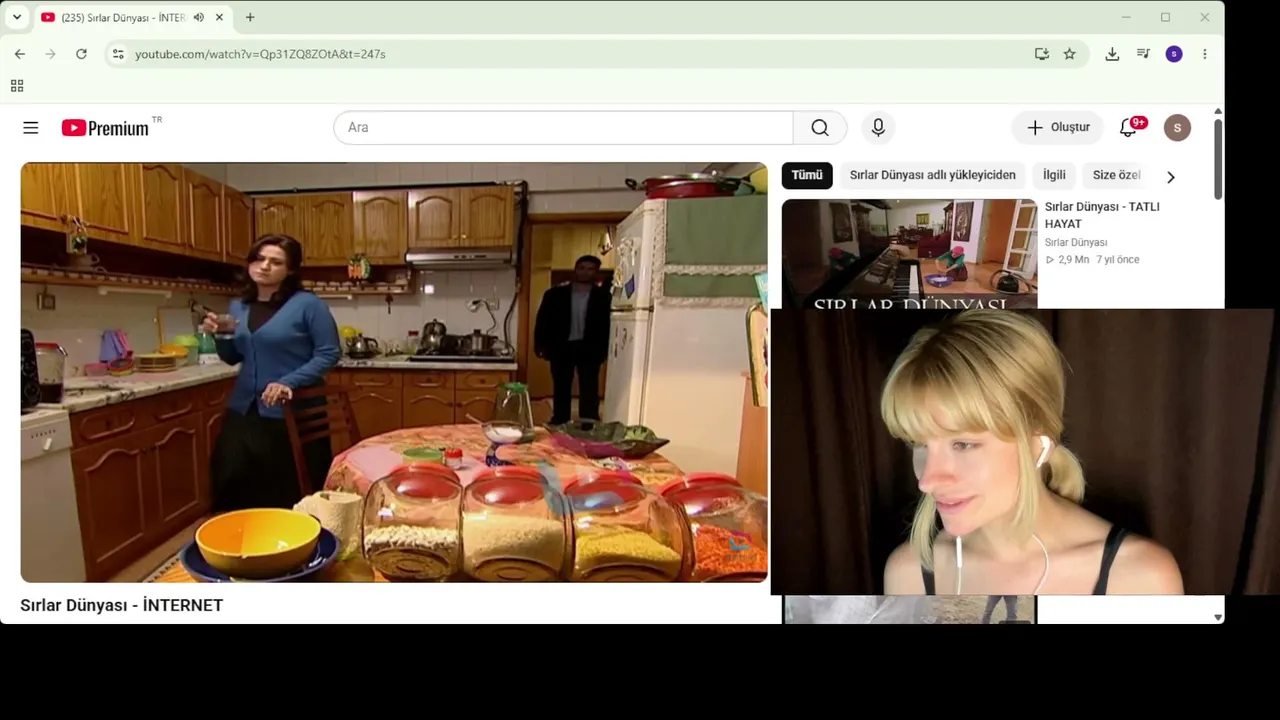Image resolution: width=1280 pixels, height=720 pixels.
Task: Click the Ara search field
Action: (563, 128)
